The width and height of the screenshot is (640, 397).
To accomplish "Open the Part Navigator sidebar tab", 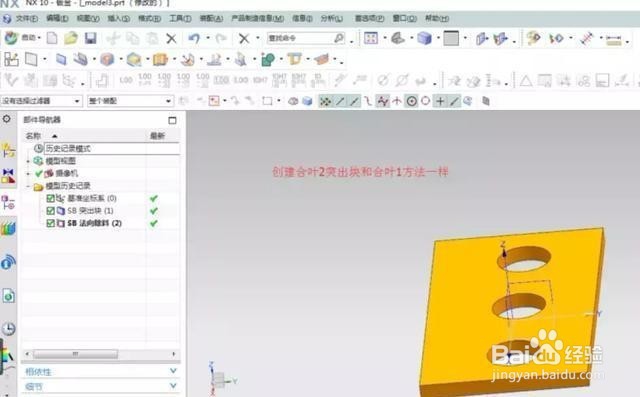I will point(8,202).
